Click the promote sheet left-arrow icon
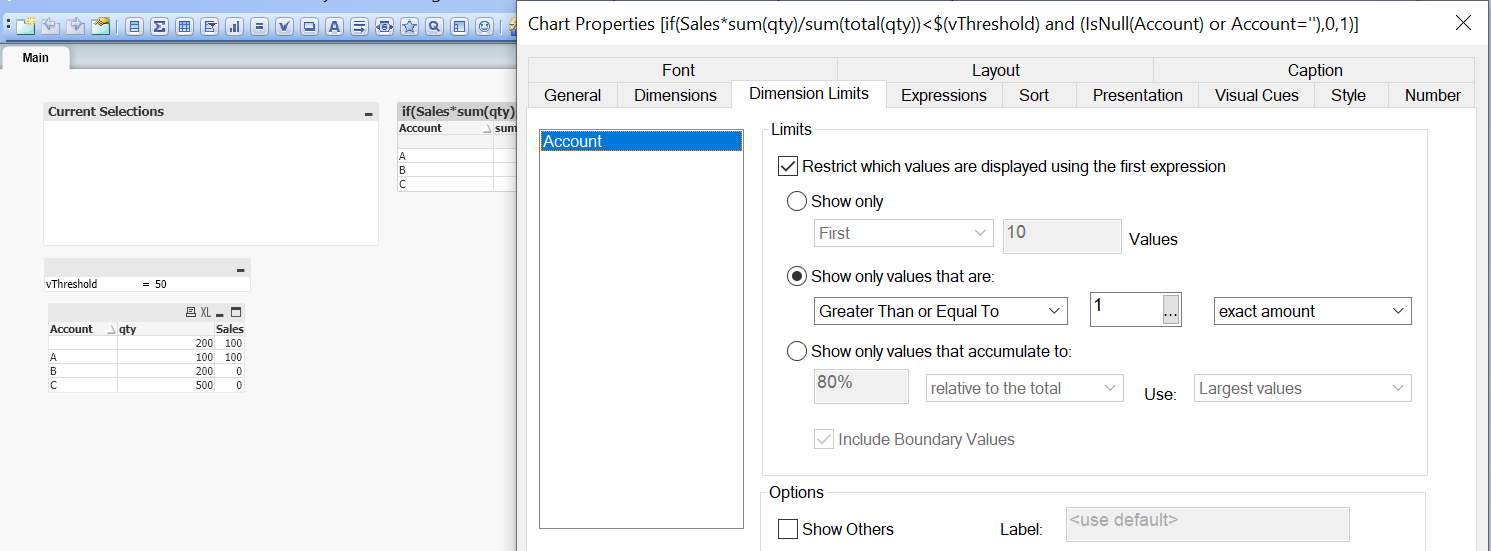 pos(50,27)
